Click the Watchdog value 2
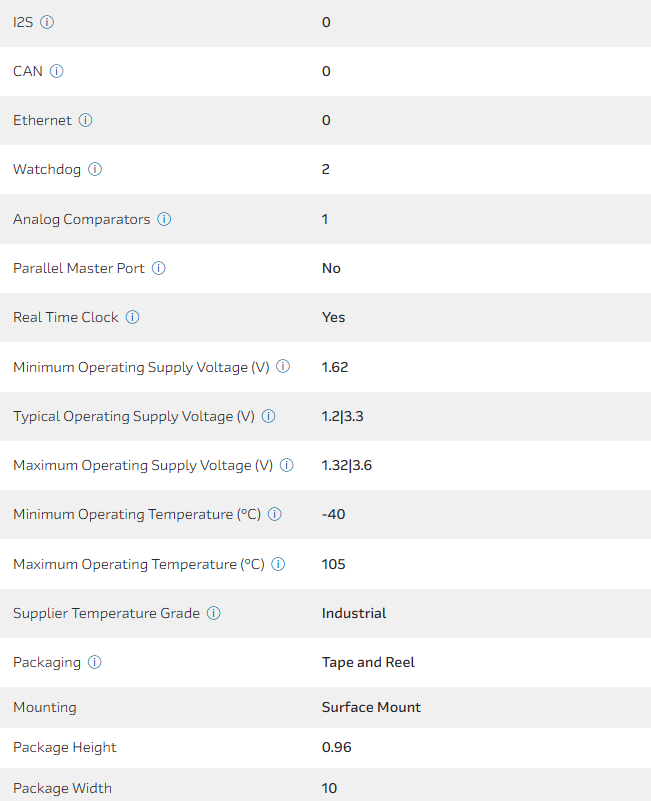The image size is (651, 801). (x=326, y=169)
